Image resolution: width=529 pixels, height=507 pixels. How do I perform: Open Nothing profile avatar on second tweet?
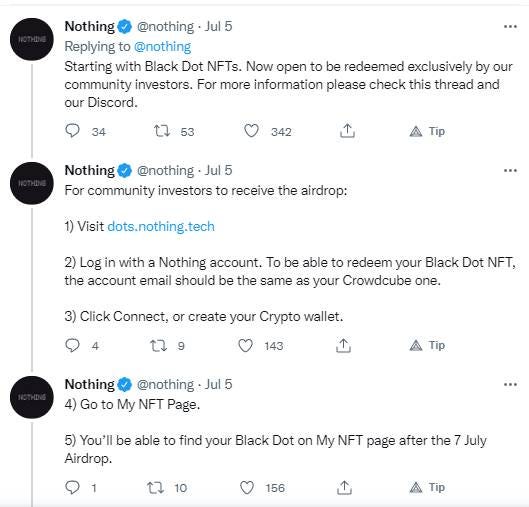coord(32,183)
